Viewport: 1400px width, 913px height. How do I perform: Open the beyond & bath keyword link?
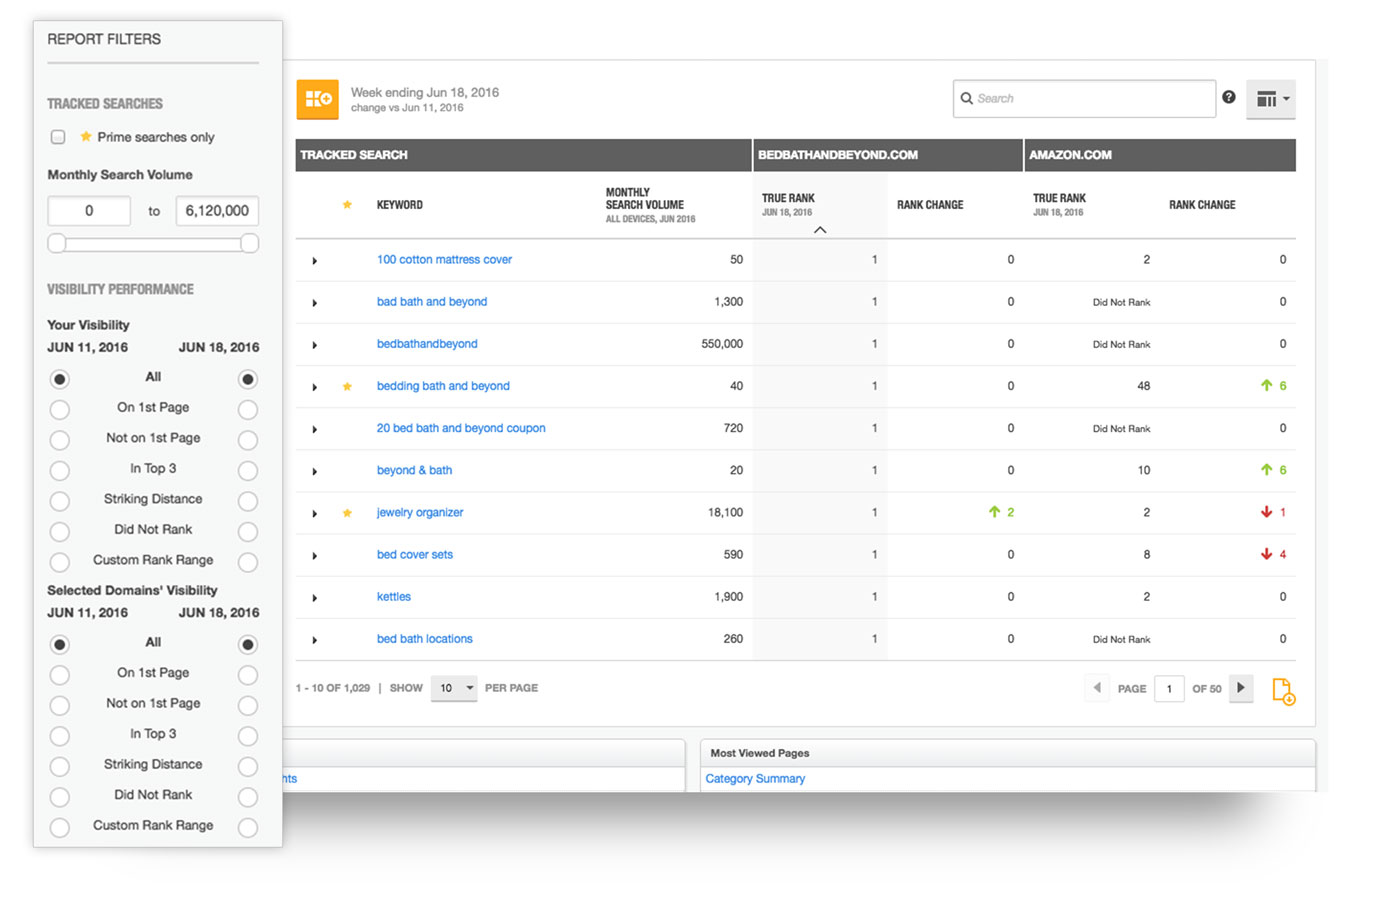414,471
